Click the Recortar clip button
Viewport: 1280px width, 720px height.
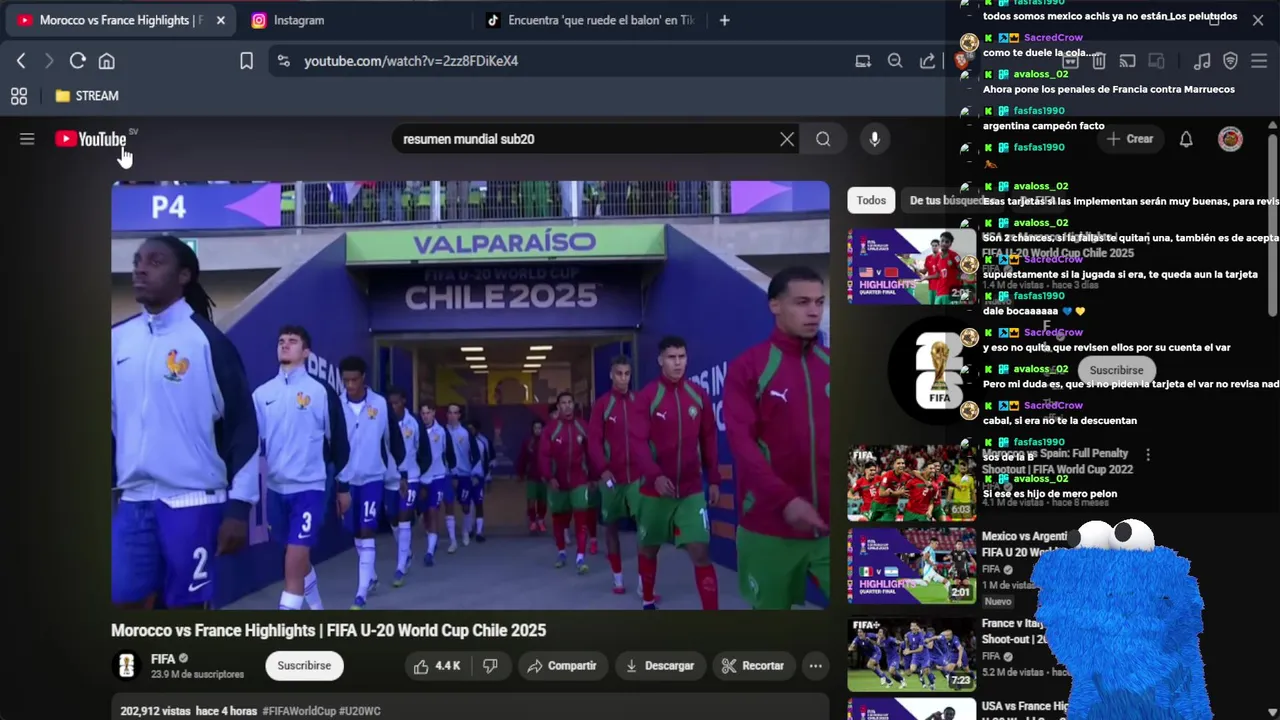pos(753,666)
